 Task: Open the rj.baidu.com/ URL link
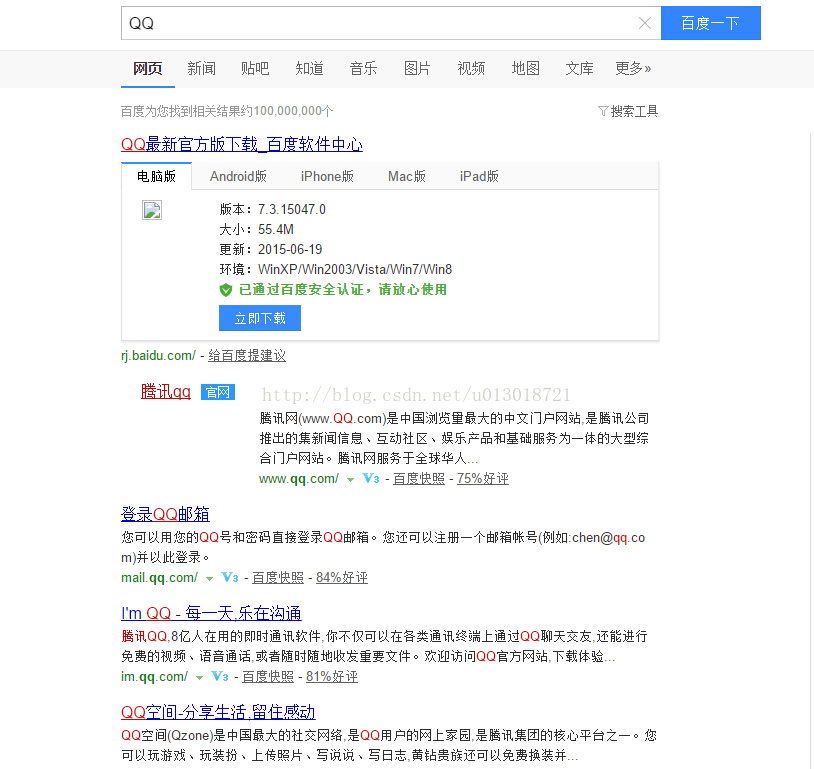(158, 356)
